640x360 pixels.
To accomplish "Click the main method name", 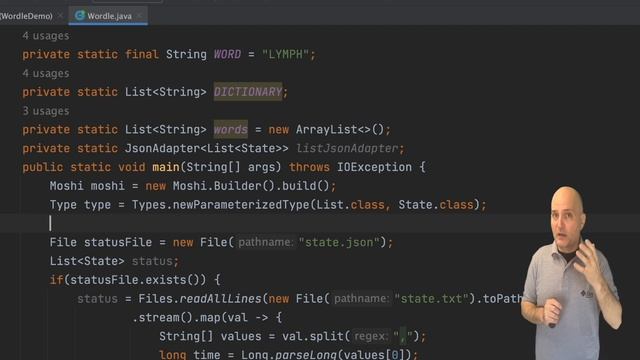I will point(166,167).
